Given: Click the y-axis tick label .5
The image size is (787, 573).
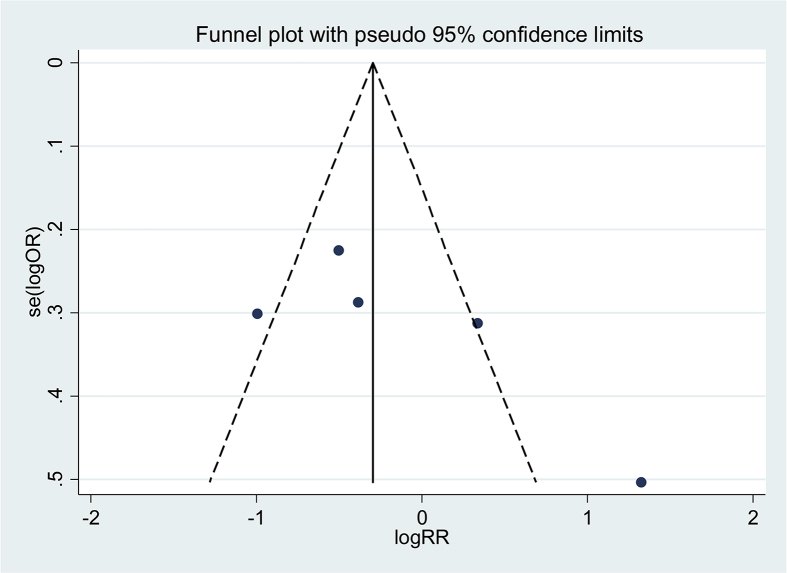Looking at the screenshot, I should click(x=57, y=479).
